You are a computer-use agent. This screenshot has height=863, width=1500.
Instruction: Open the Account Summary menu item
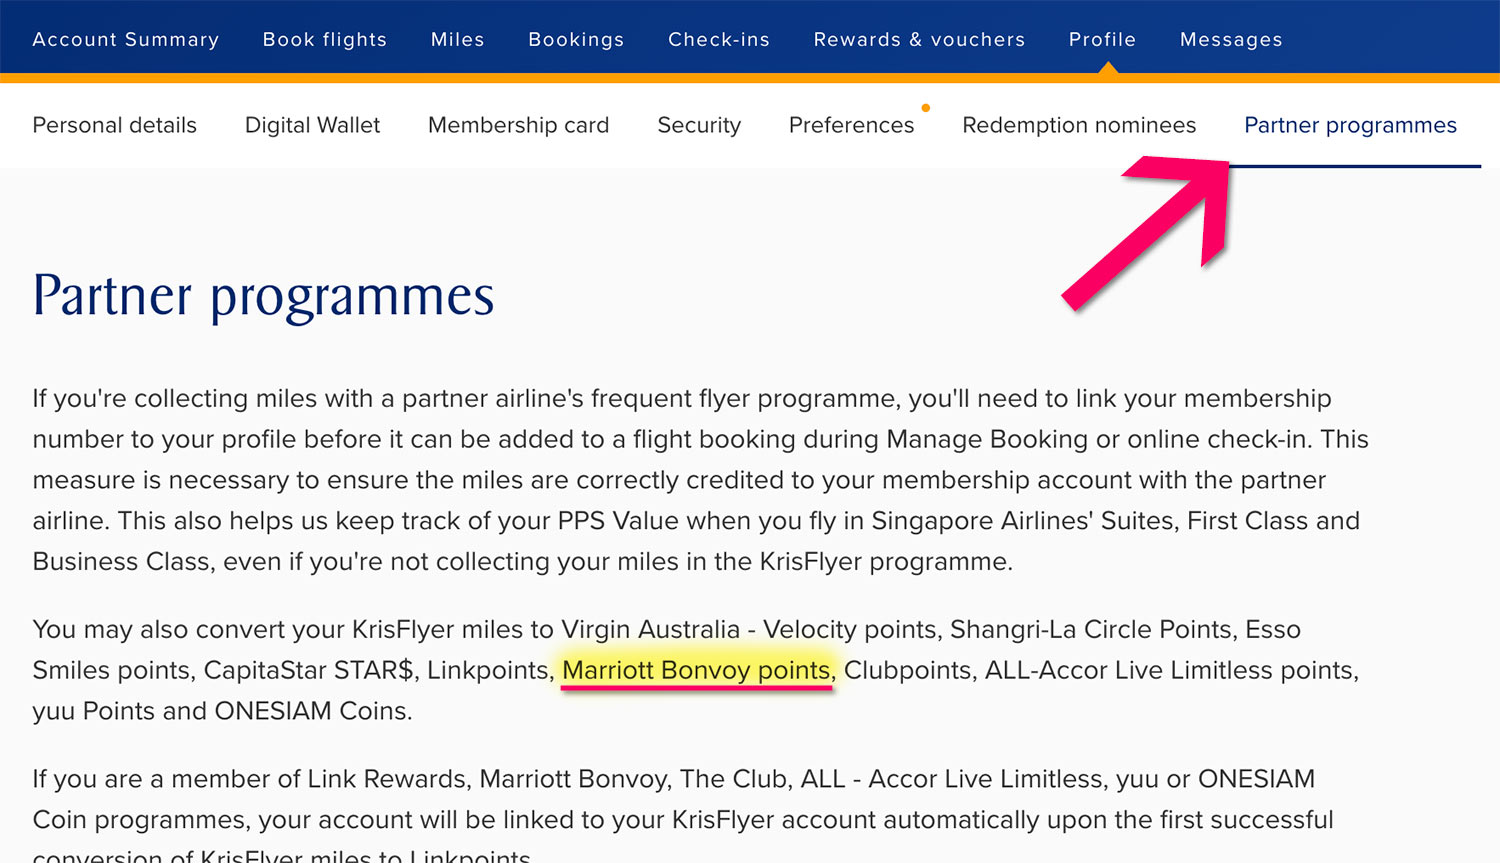[125, 39]
